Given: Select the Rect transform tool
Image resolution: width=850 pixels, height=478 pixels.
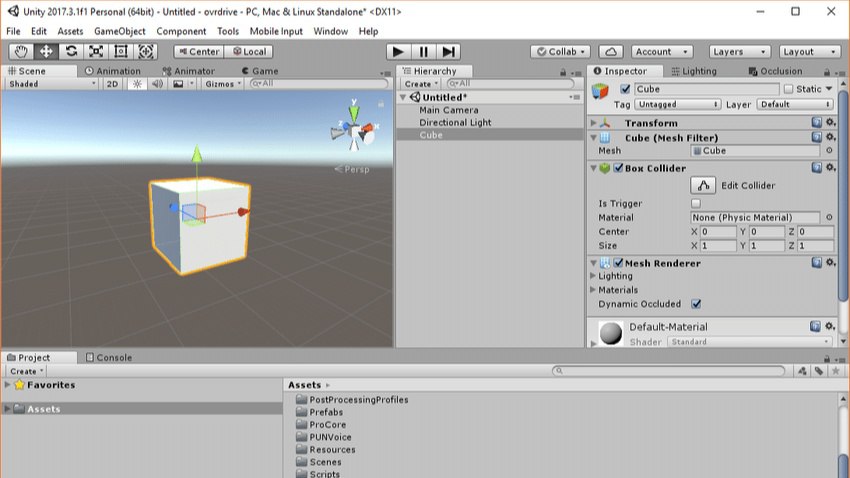Looking at the screenshot, I should [x=121, y=51].
